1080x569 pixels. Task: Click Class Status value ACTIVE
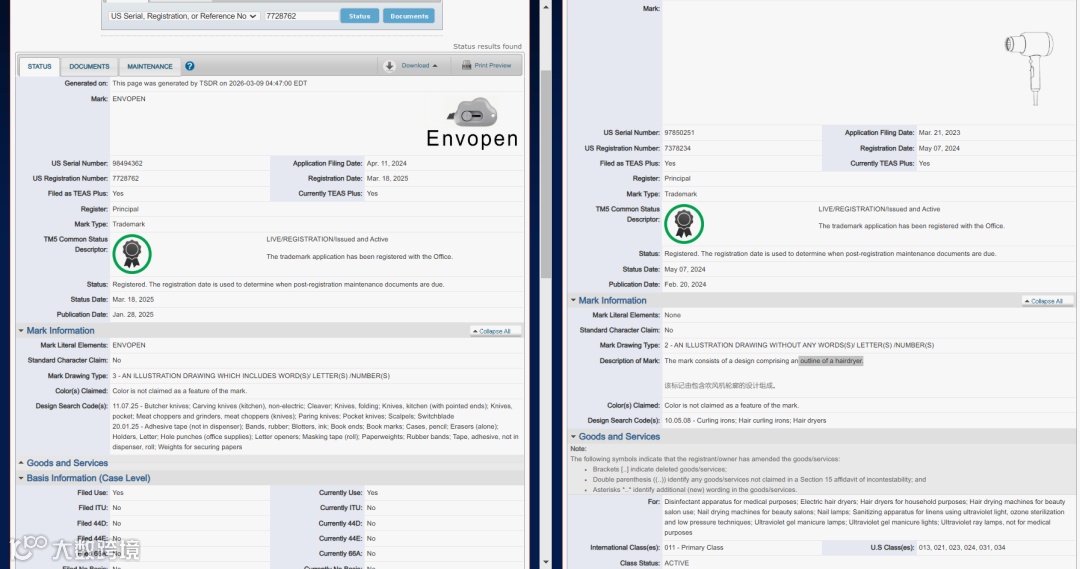676,563
